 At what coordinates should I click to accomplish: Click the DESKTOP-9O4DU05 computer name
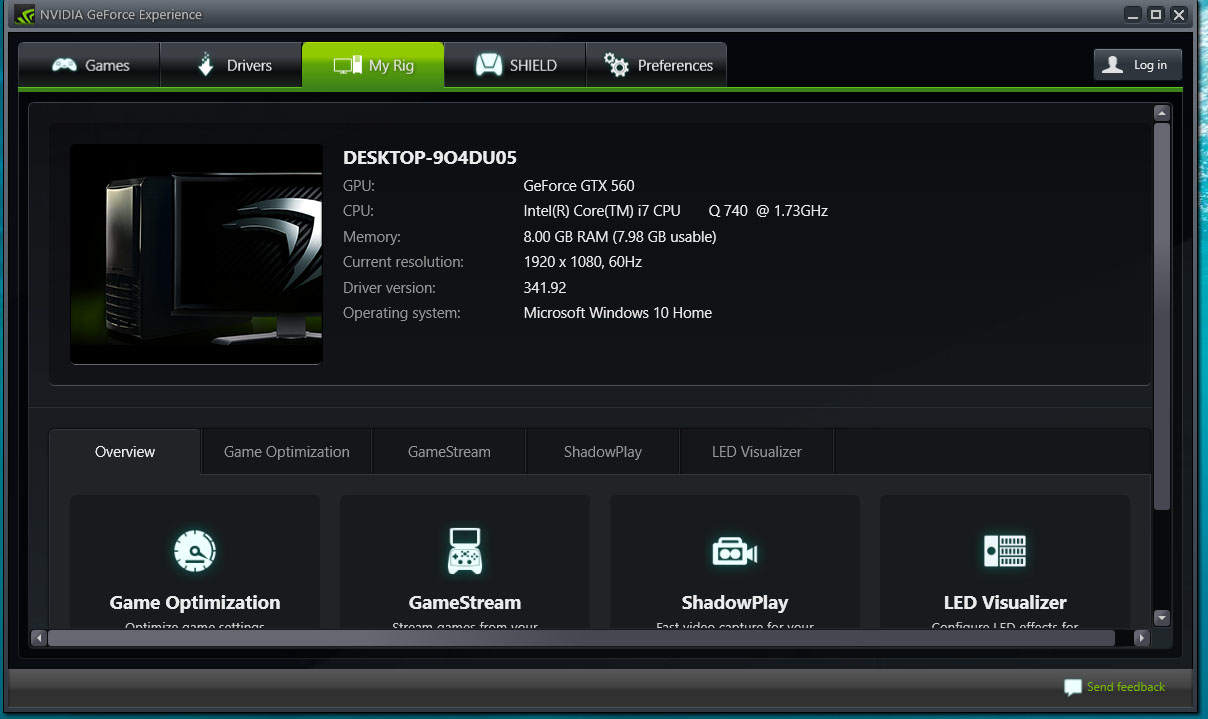(430, 157)
